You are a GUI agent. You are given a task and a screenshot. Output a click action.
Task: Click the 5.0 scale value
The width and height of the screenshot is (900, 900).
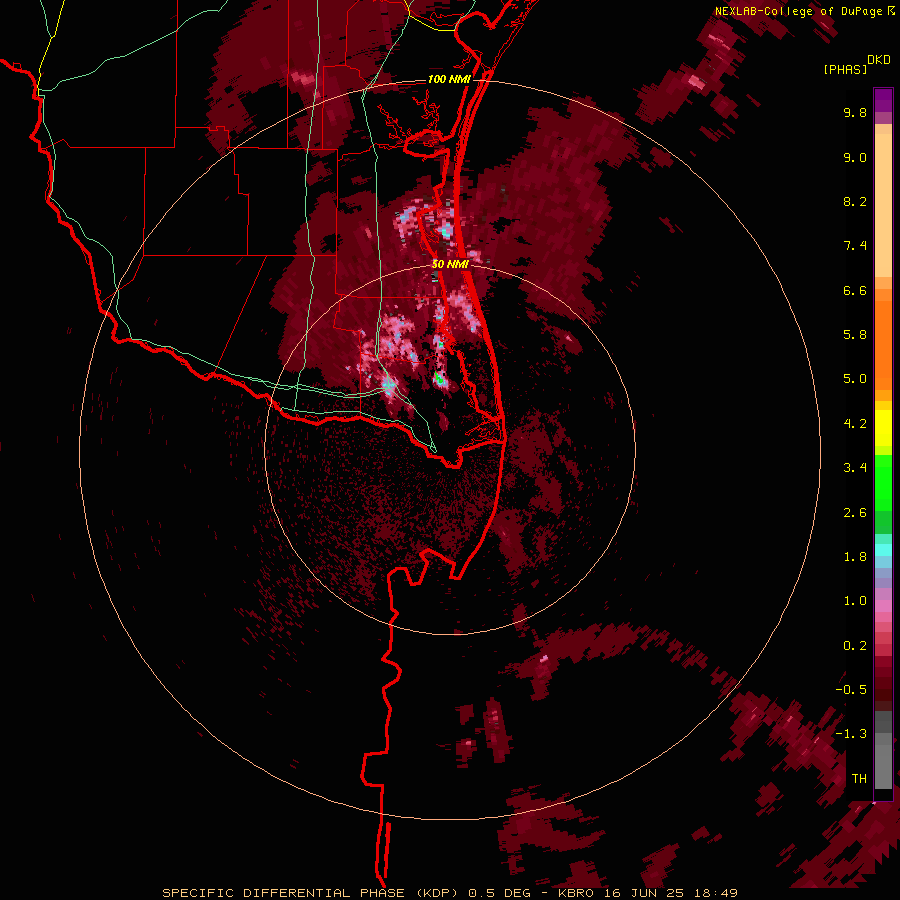[855, 379]
